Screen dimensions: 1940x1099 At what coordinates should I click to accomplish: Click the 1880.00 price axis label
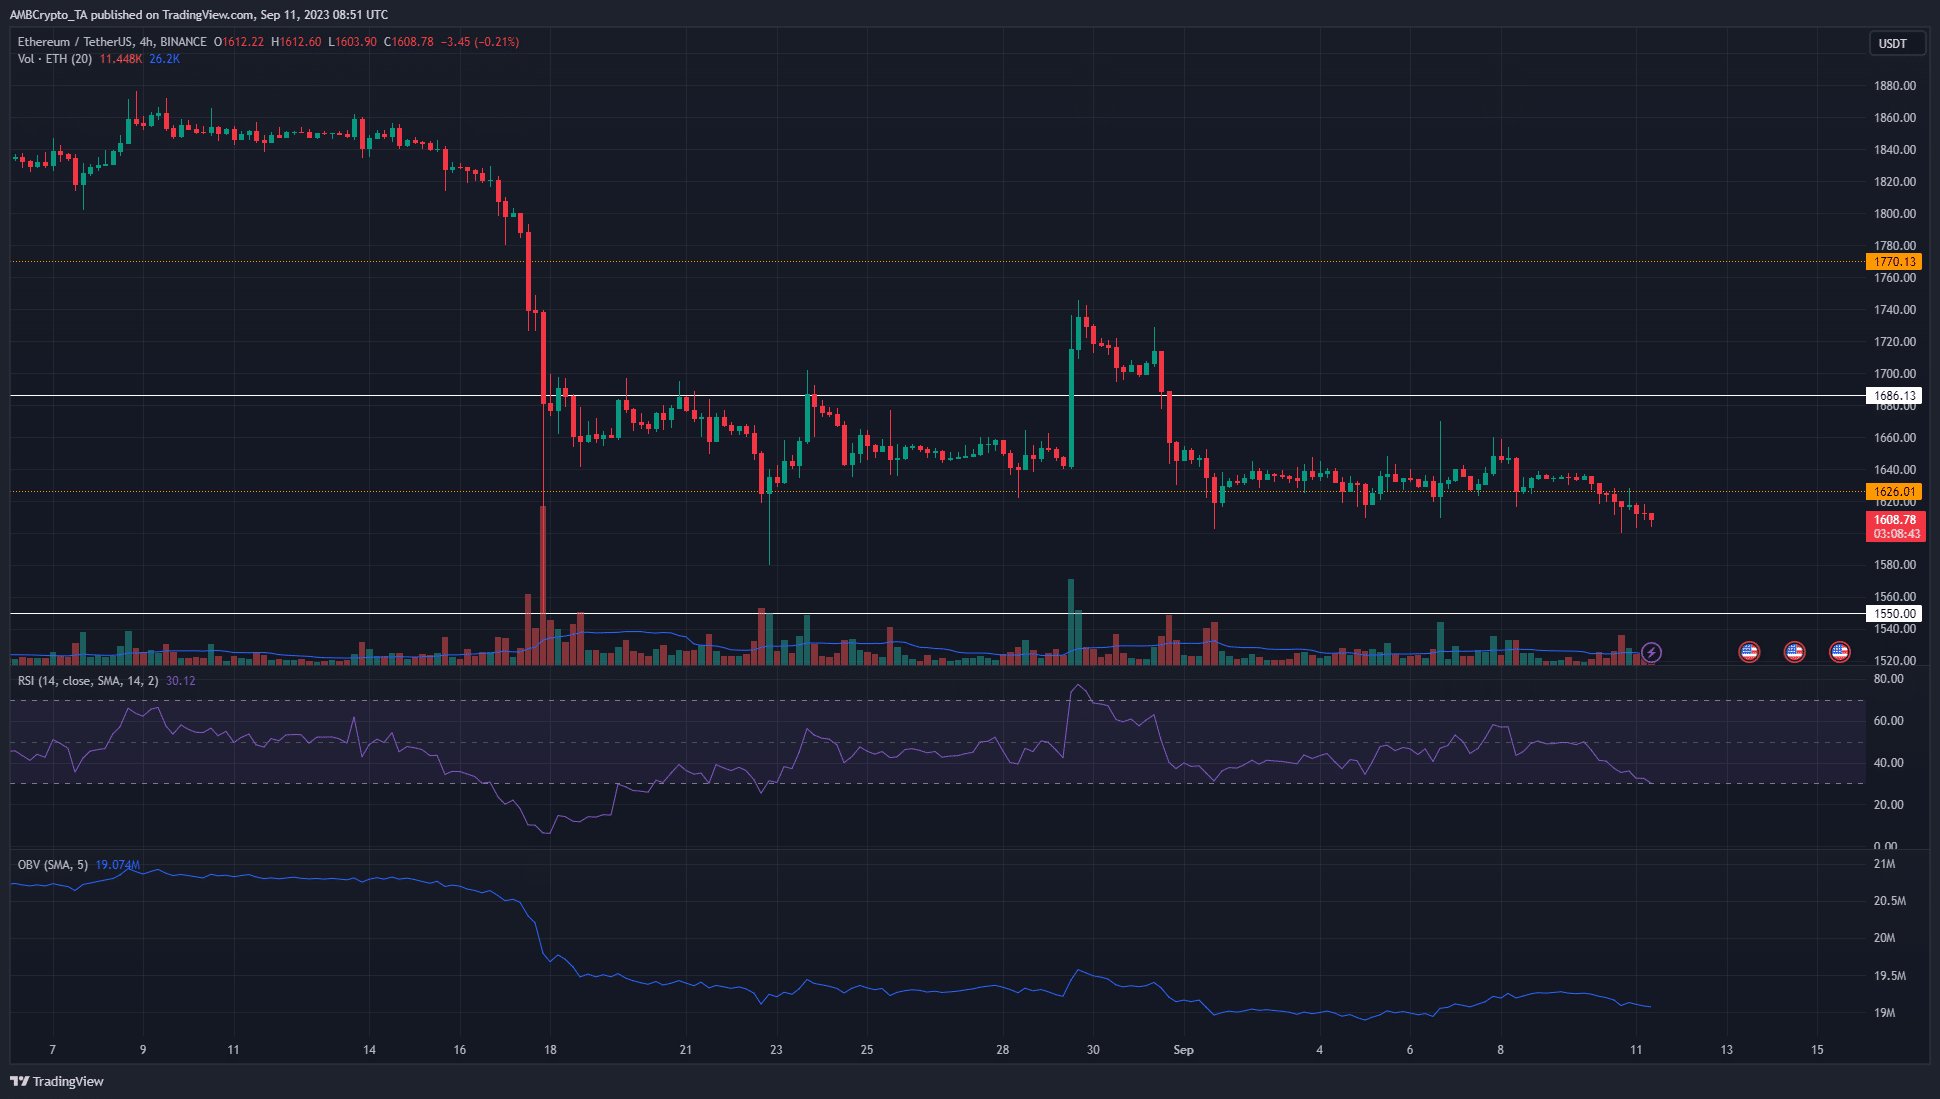point(1895,86)
